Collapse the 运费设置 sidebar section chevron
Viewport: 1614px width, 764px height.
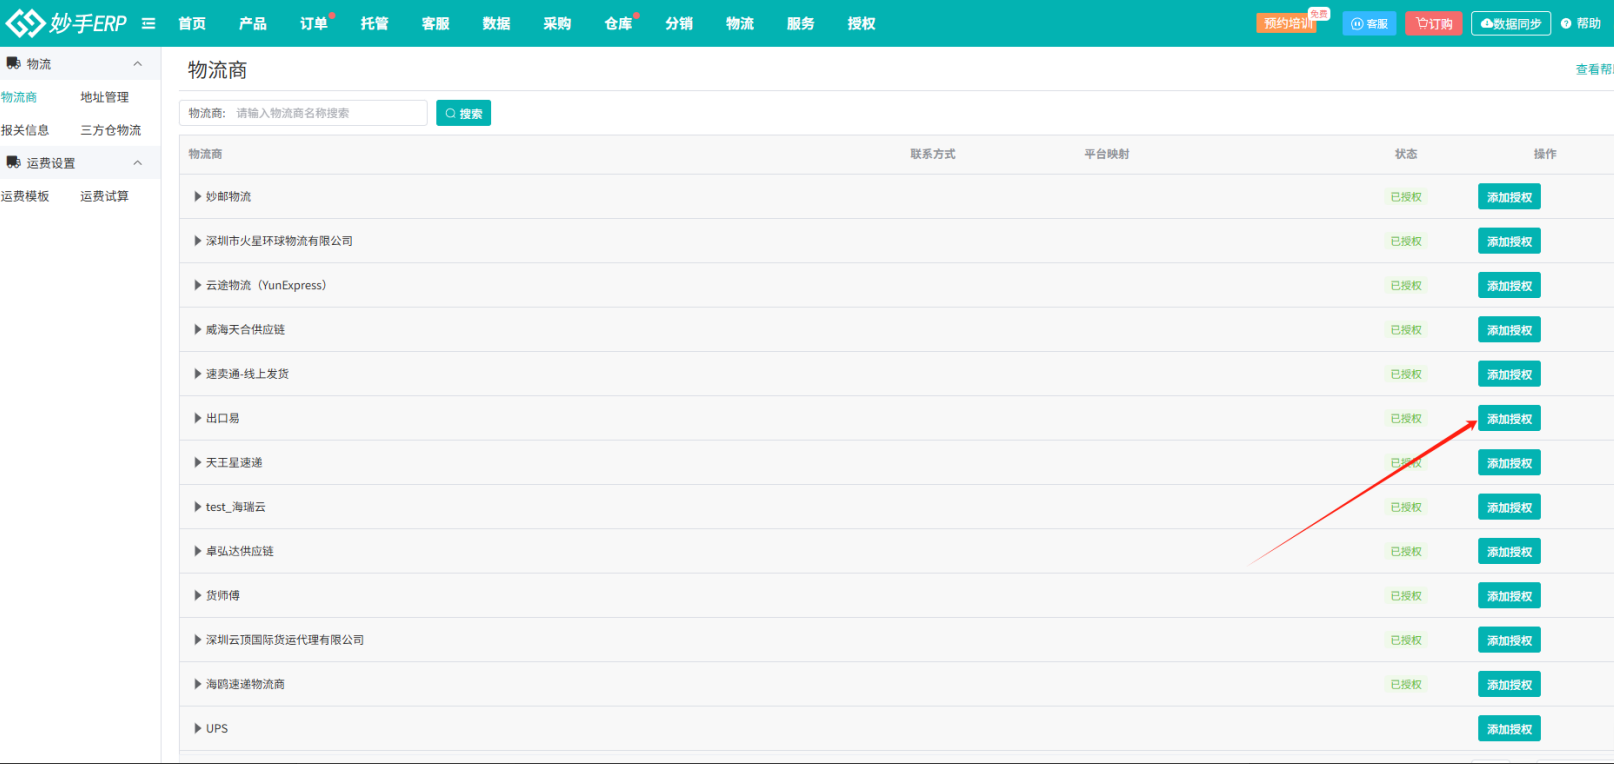pyautogui.click(x=138, y=162)
